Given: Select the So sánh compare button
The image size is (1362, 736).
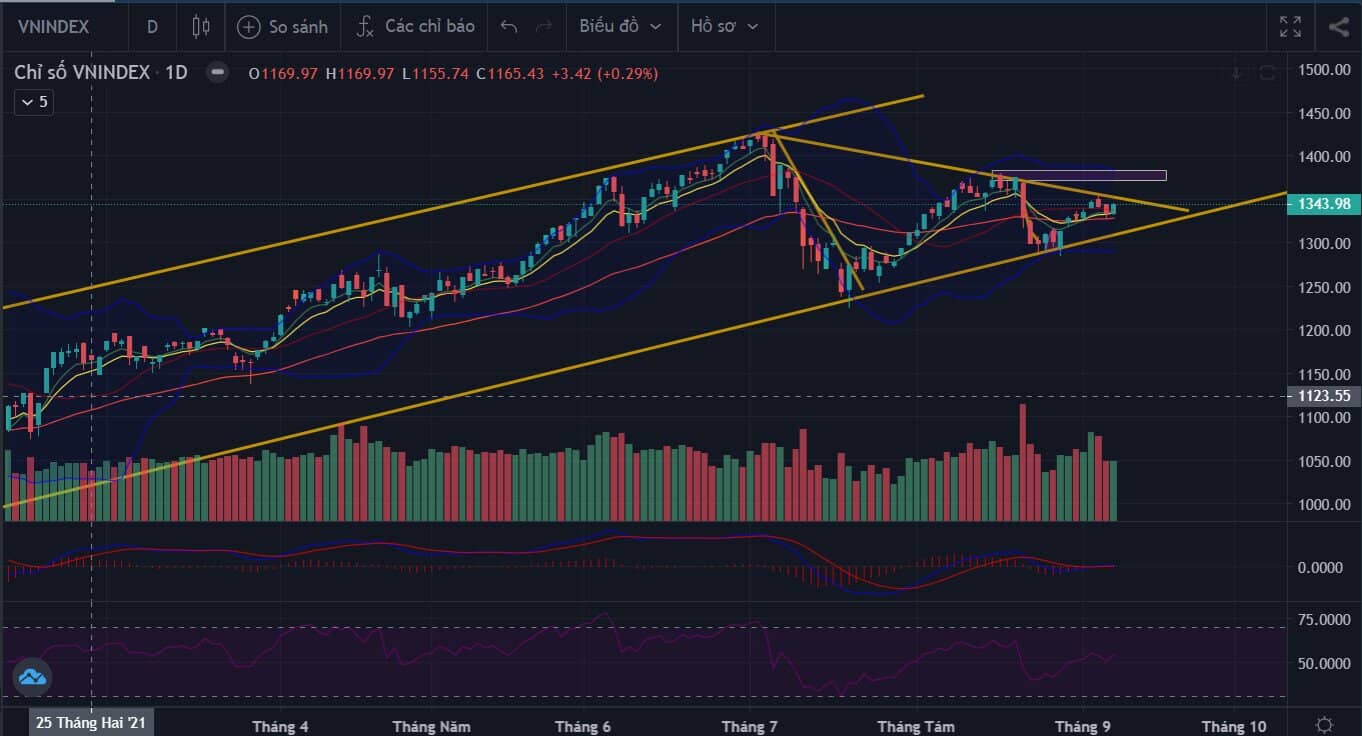Looking at the screenshot, I should coord(283,27).
